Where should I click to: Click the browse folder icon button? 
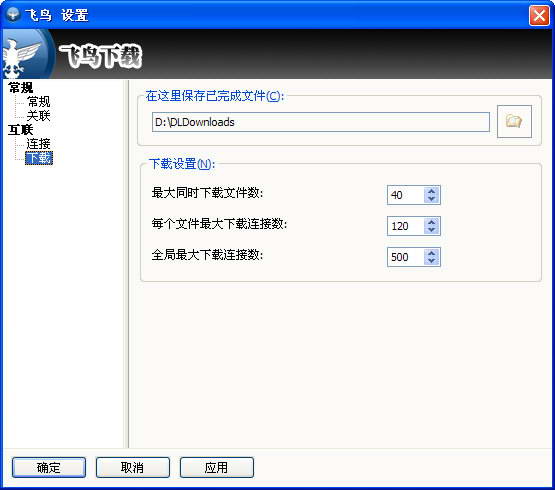(x=514, y=121)
